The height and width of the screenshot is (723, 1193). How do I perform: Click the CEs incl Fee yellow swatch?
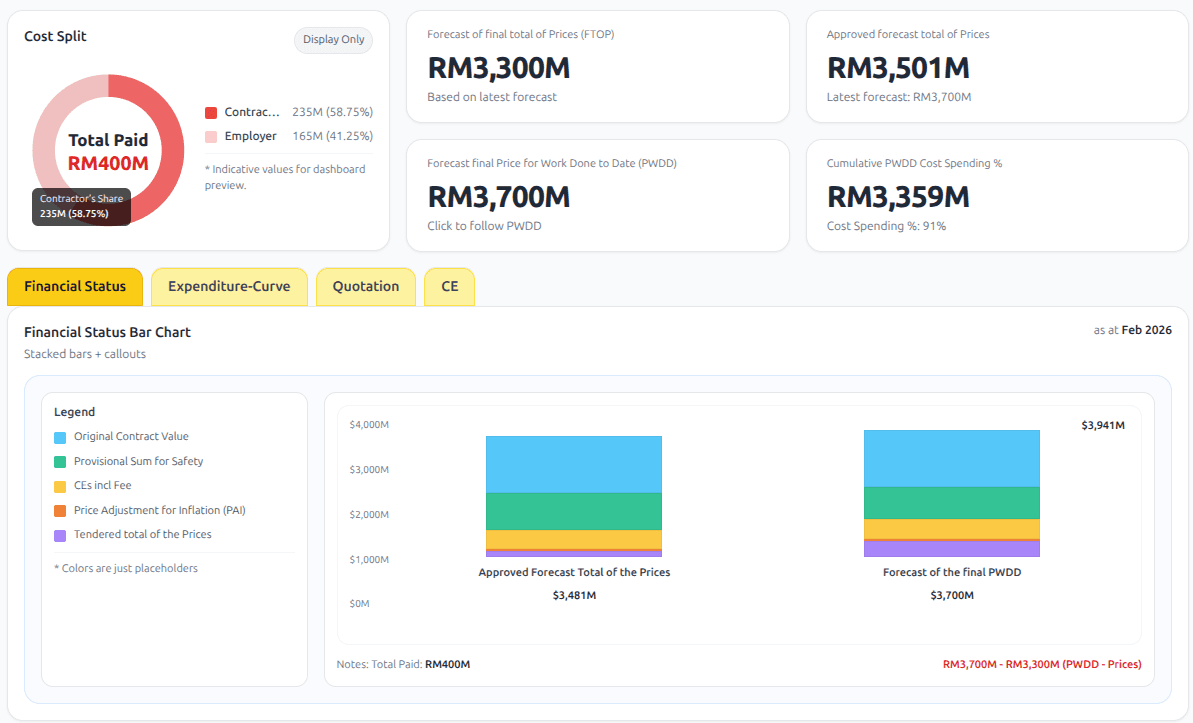point(60,486)
